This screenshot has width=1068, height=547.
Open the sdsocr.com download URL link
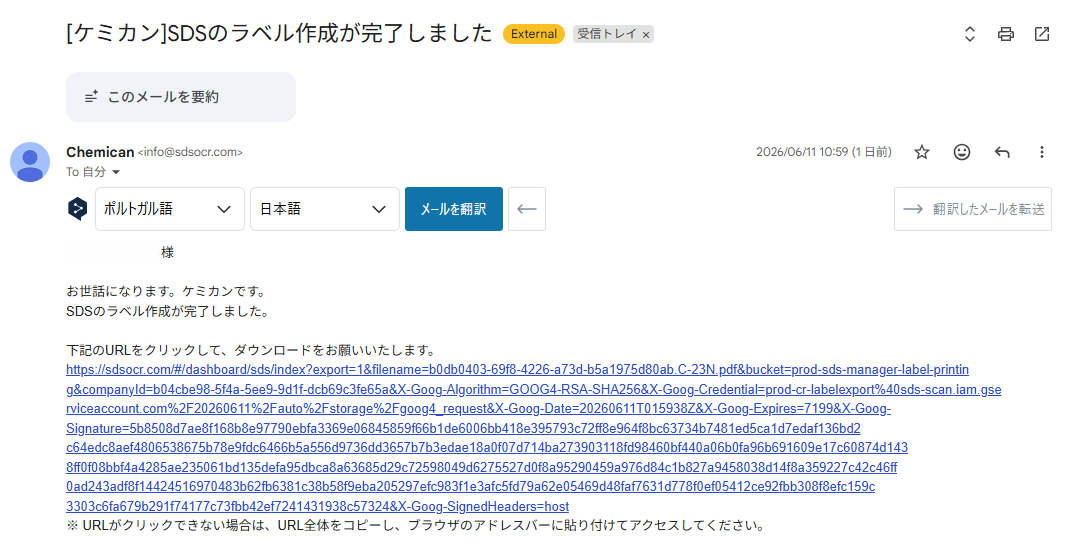pyautogui.click(x=533, y=438)
